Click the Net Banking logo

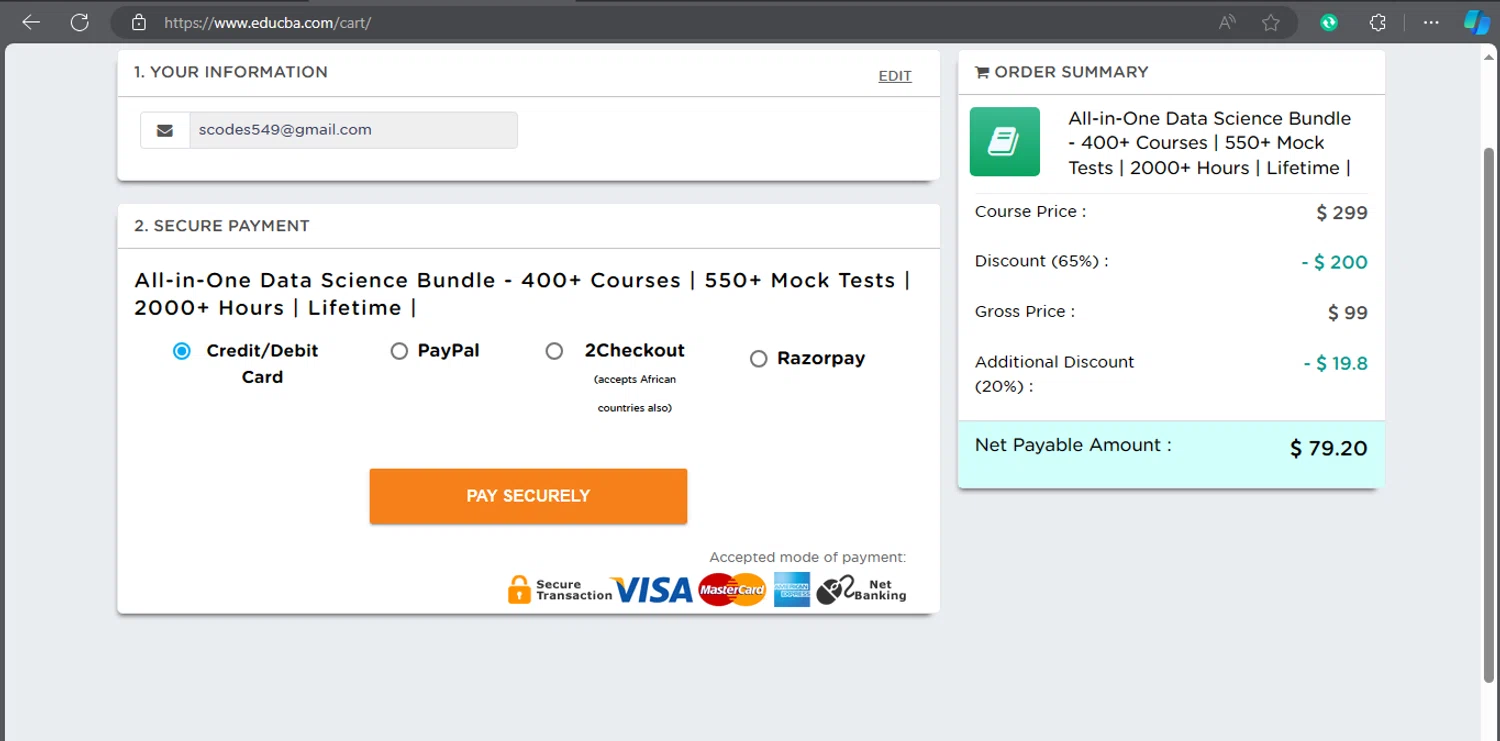pos(861,590)
